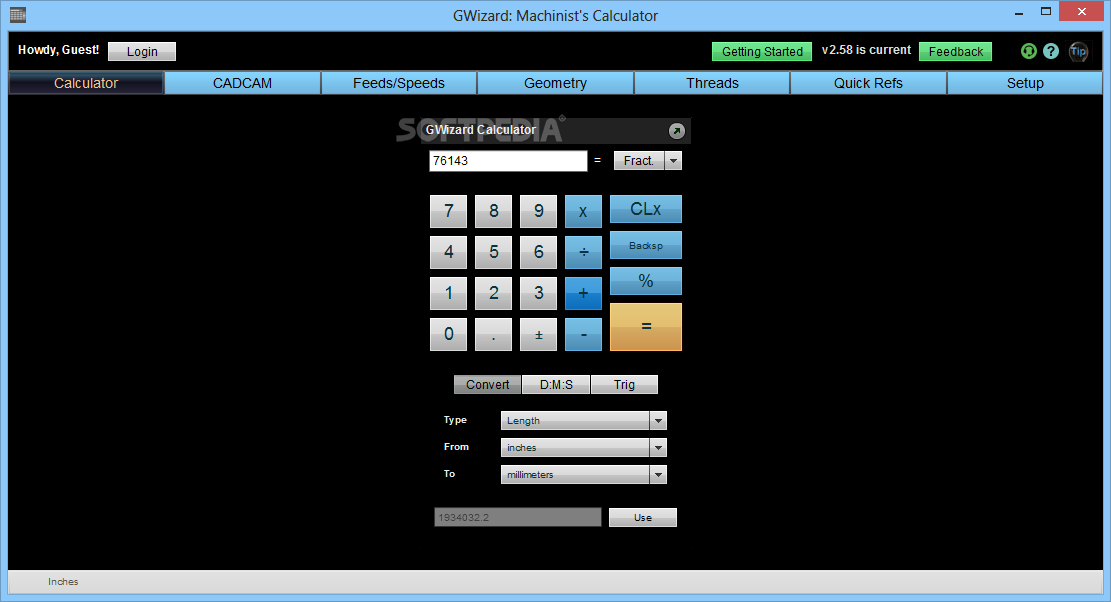Open the Feedback button
This screenshot has height=602, width=1111.
tap(955, 52)
